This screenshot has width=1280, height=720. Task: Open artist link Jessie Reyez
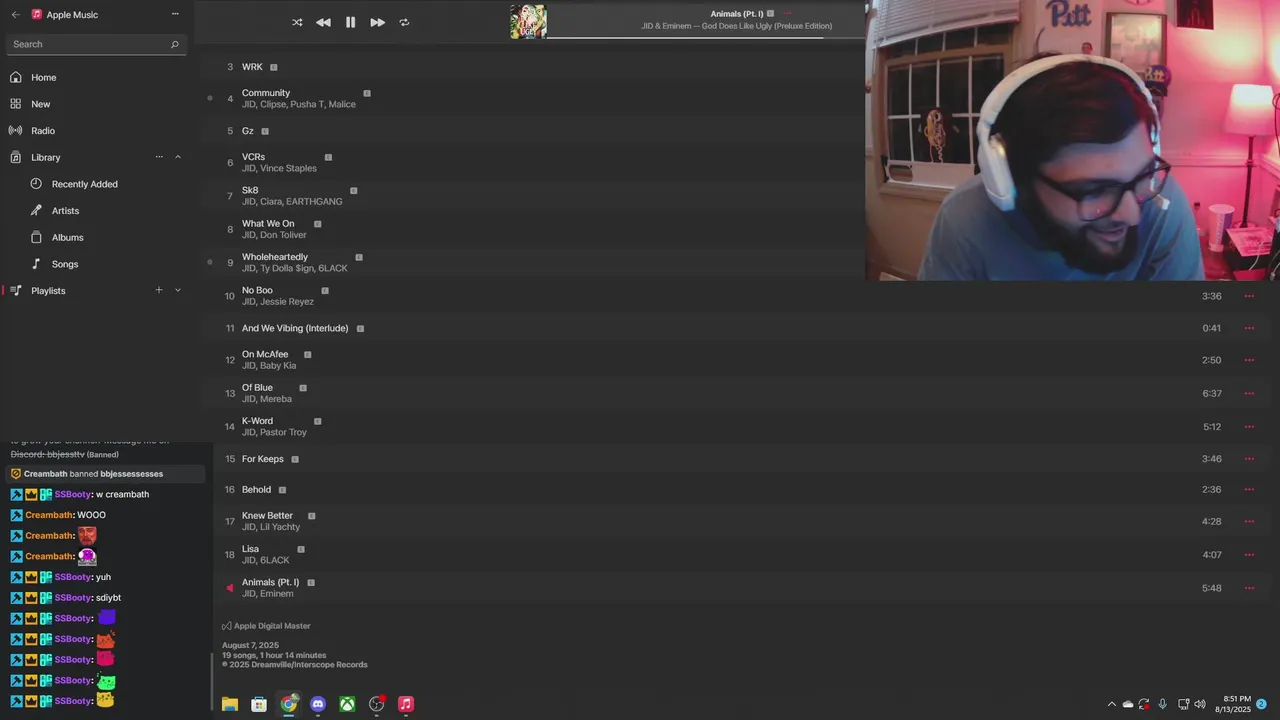pos(287,302)
